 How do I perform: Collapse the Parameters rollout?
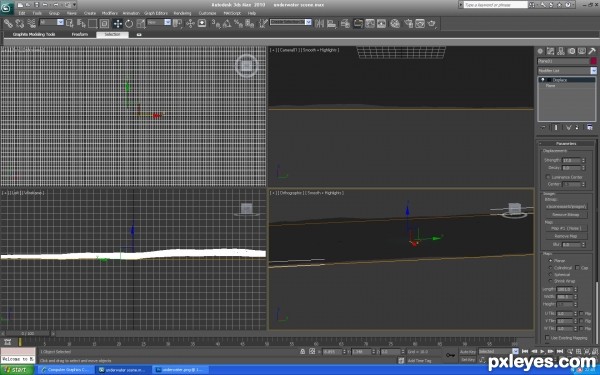[x=566, y=143]
